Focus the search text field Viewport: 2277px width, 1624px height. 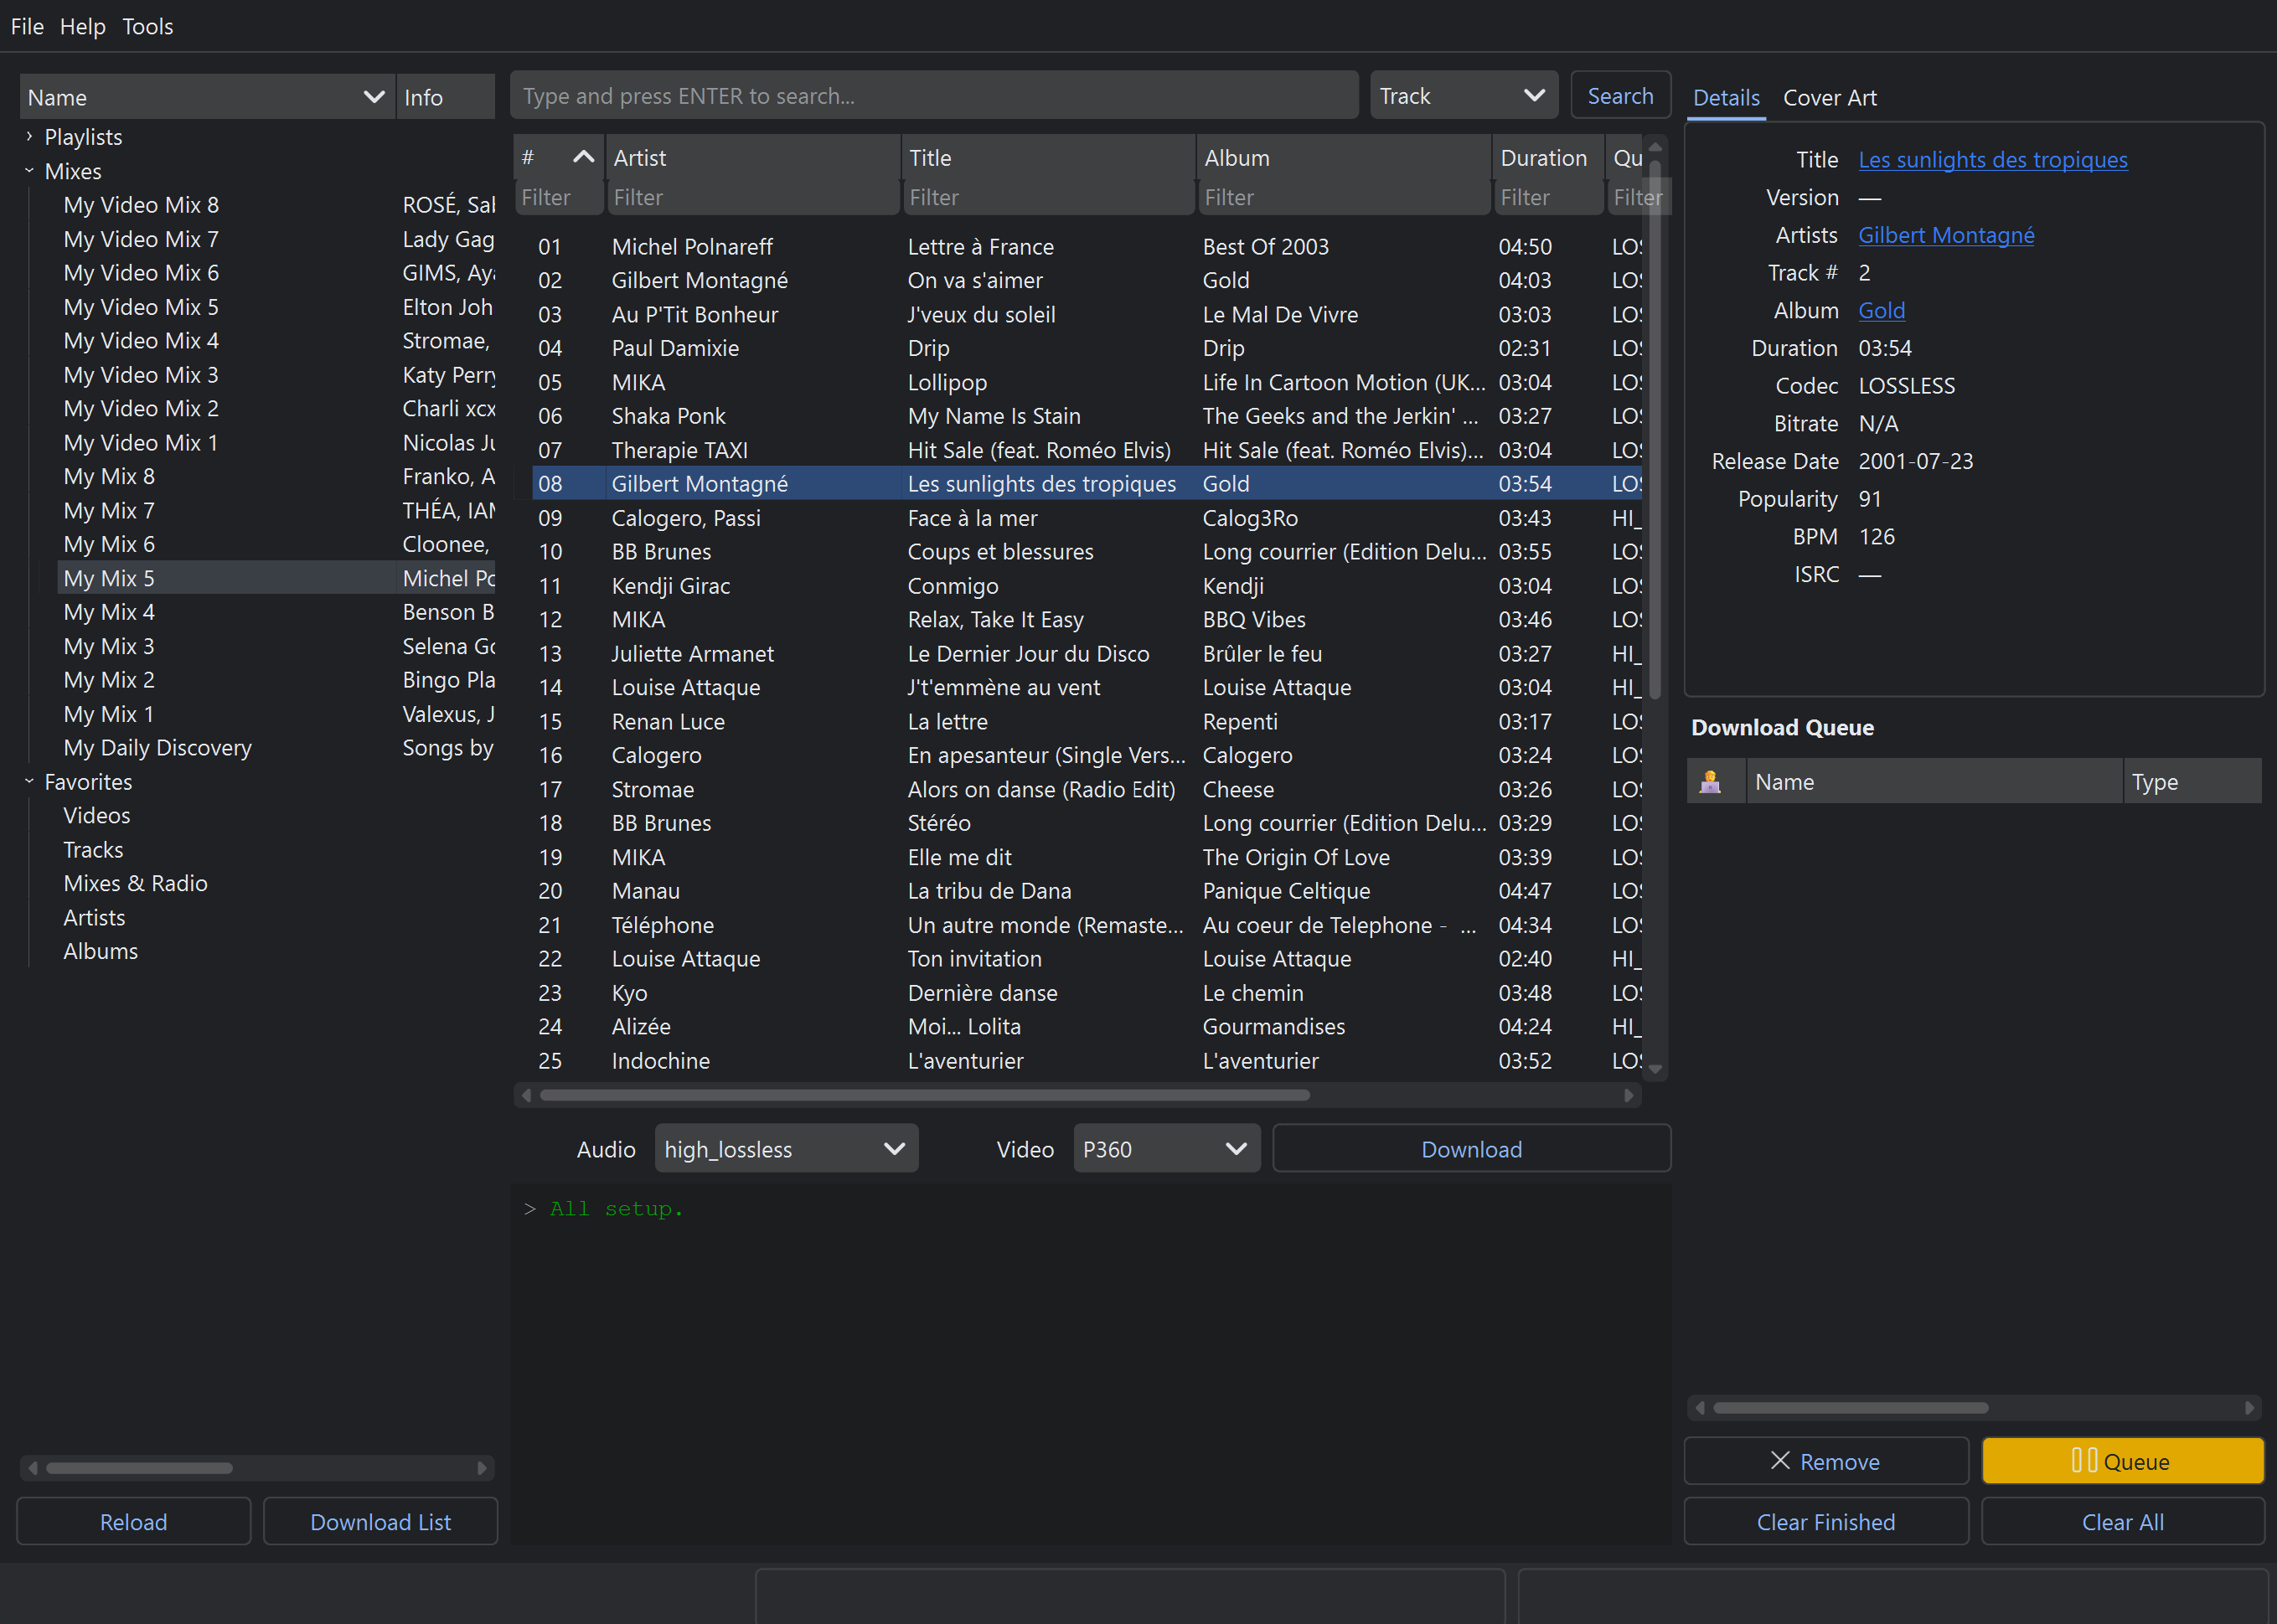[x=934, y=96]
